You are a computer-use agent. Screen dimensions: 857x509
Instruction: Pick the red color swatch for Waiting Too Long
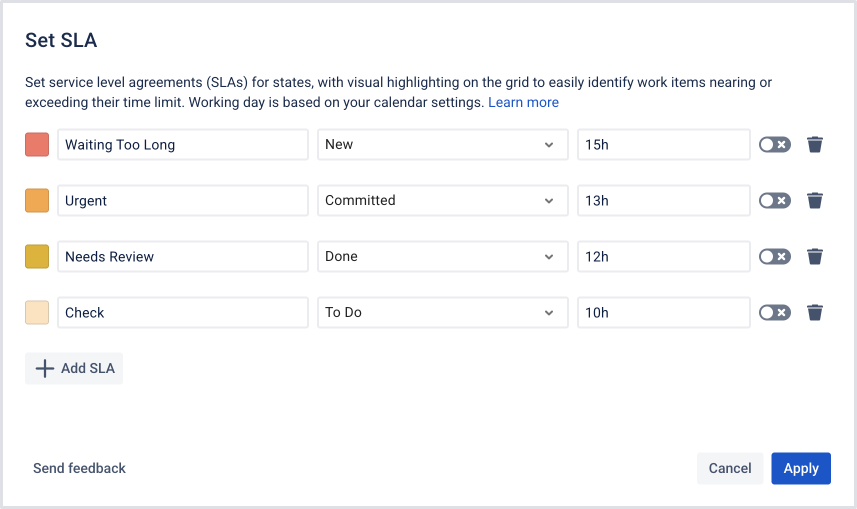coord(37,145)
